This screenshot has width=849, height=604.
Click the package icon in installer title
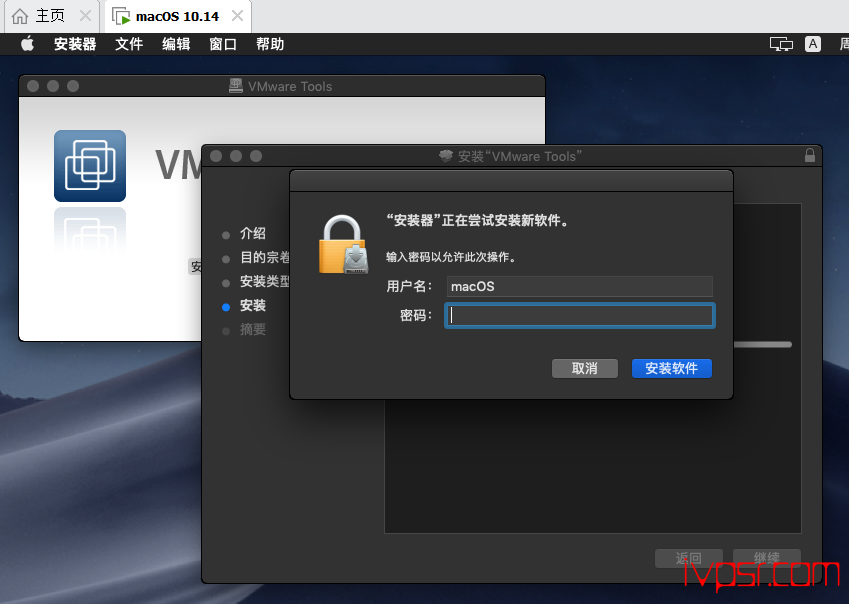tap(446, 156)
